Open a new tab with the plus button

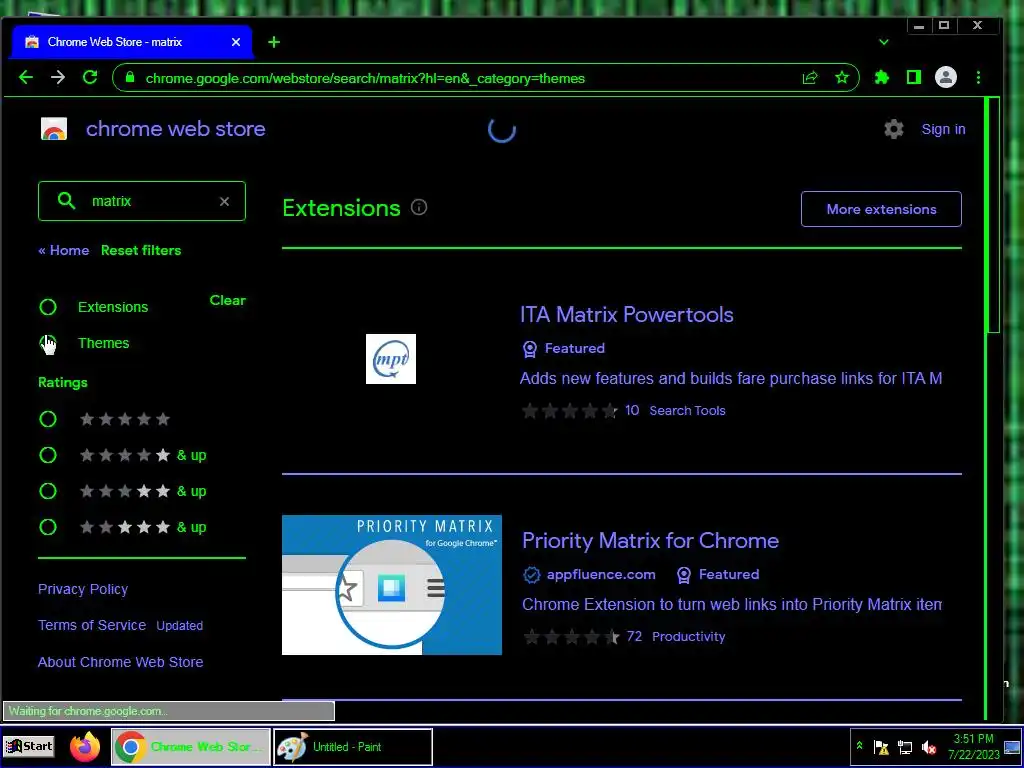(274, 42)
